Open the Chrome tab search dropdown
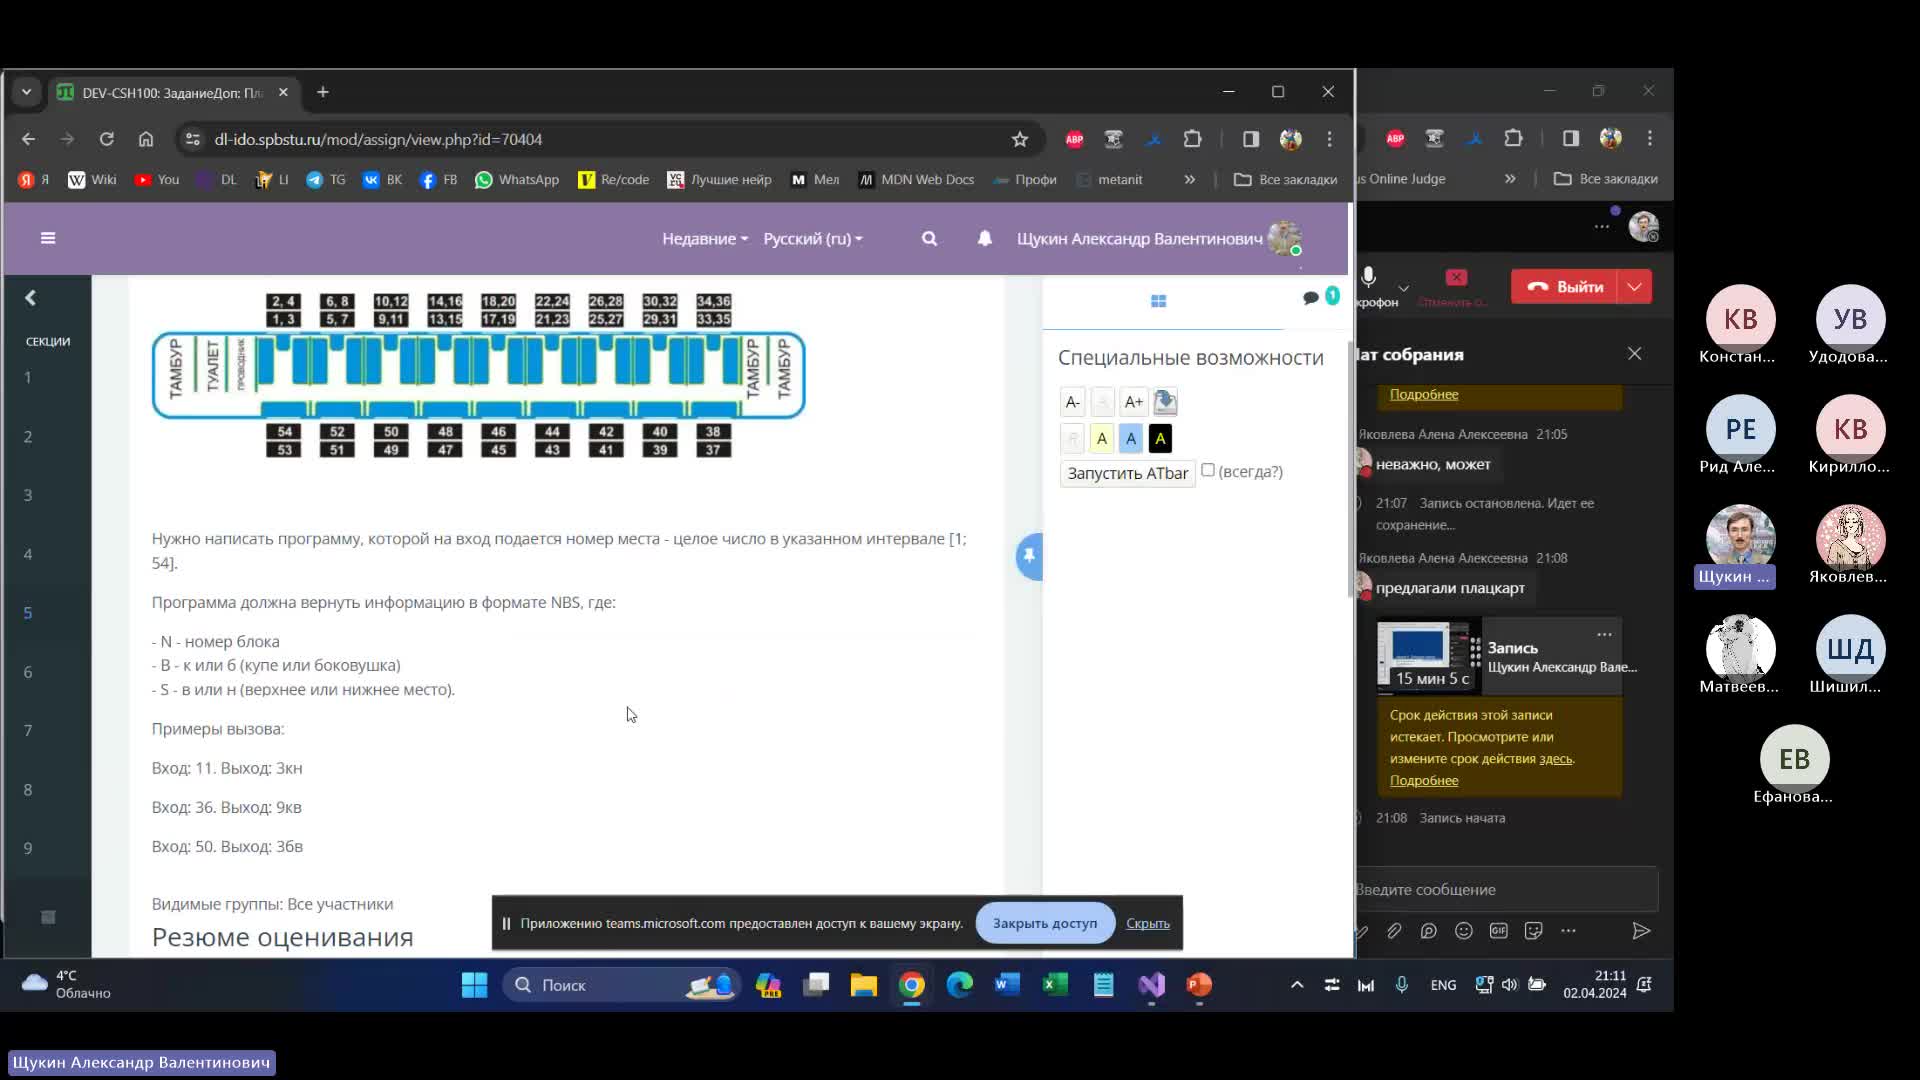The width and height of the screenshot is (1920, 1080). pyautogui.click(x=27, y=92)
